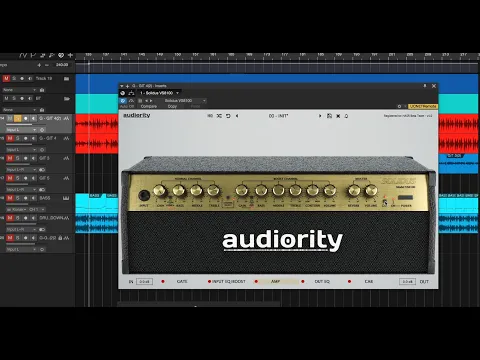Click the Auto: Off automation button
This screenshot has height=360, width=480.
pos(127,106)
